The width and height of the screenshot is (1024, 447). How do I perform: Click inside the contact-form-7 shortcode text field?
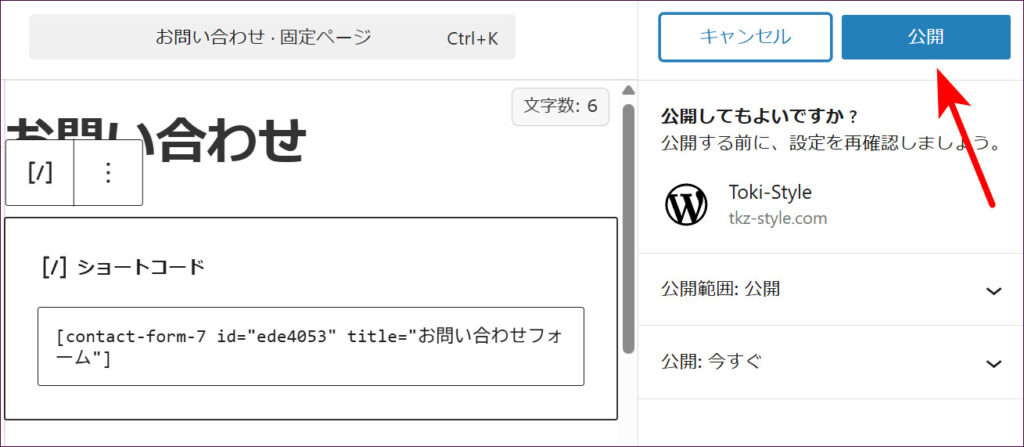point(310,346)
